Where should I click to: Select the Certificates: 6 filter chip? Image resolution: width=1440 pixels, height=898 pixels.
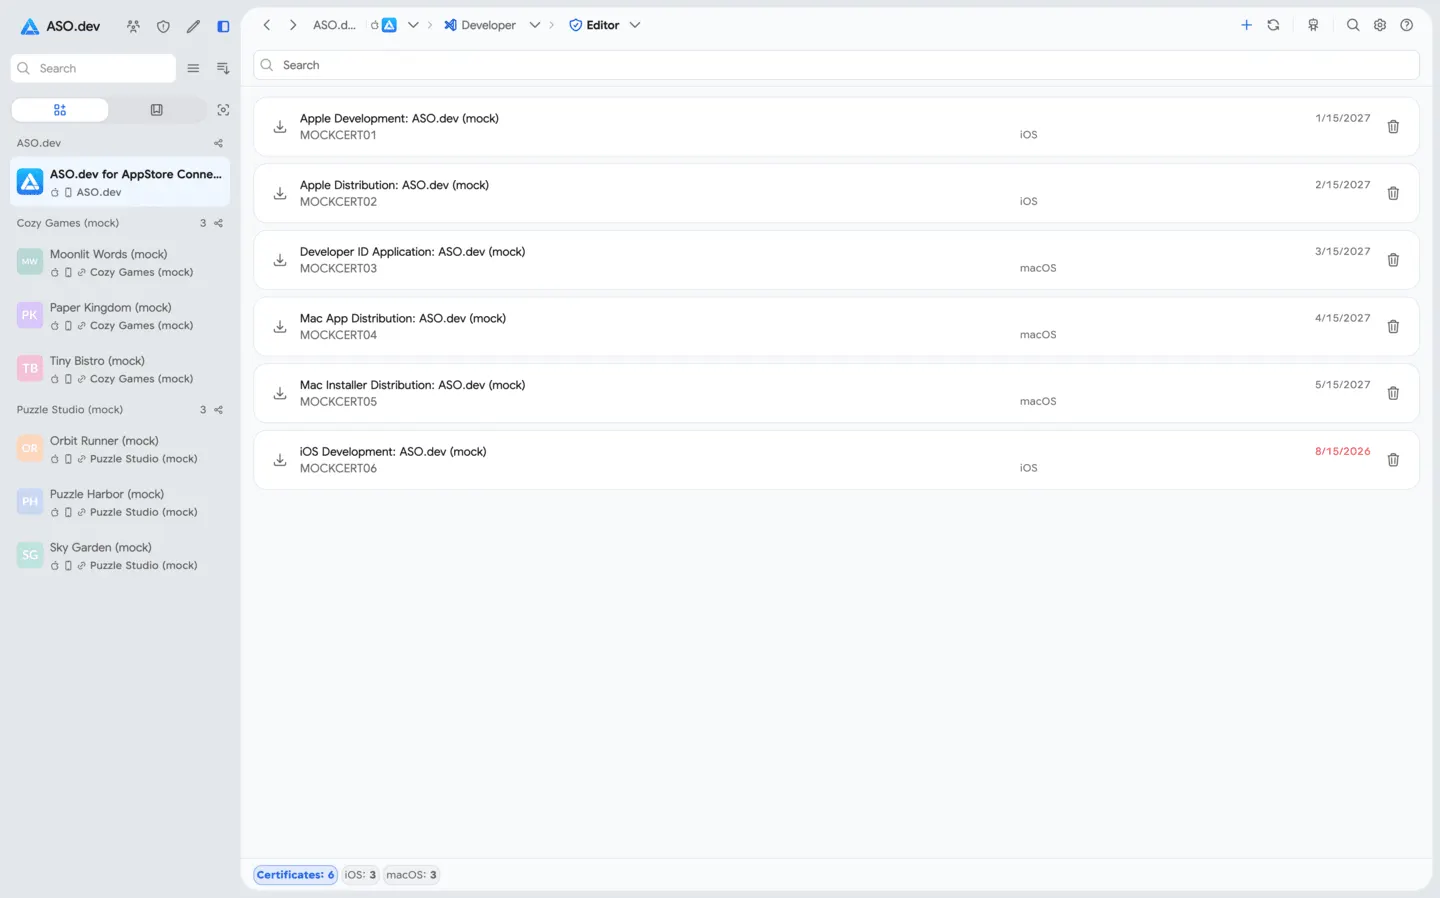296,875
